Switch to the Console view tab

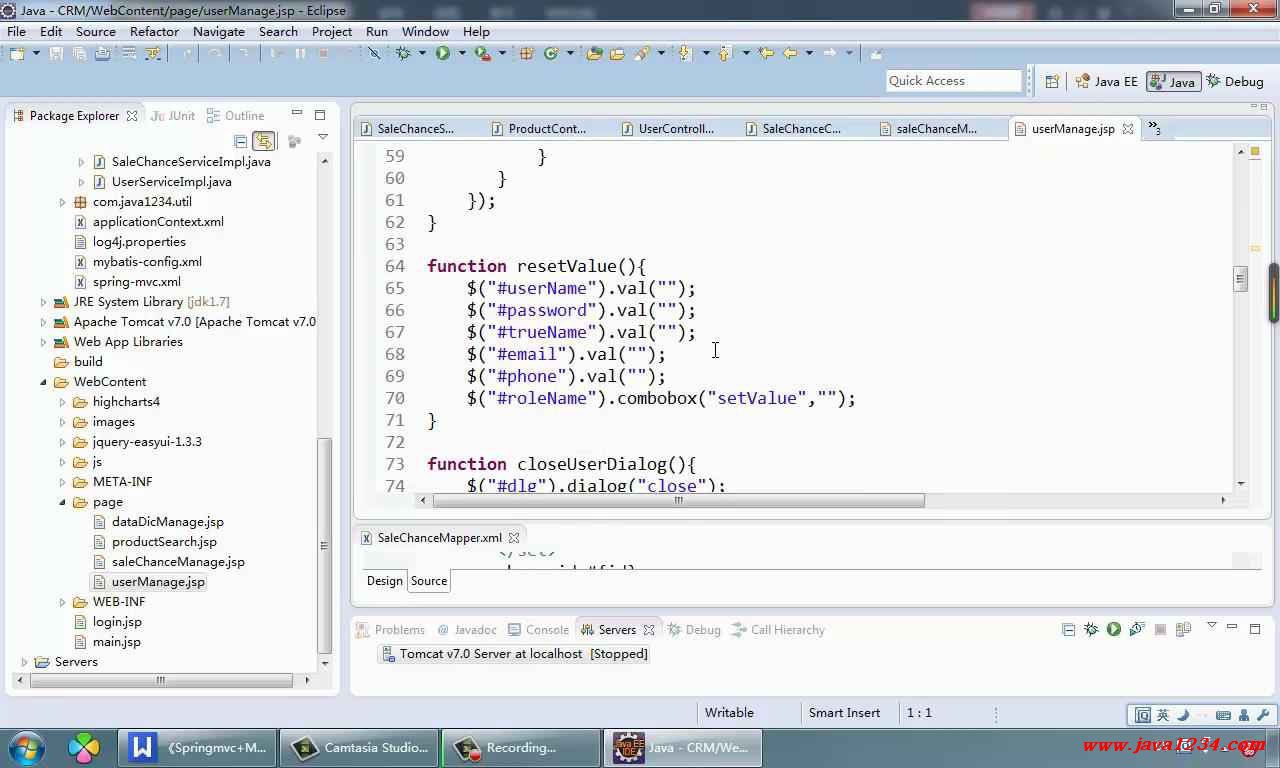538,629
